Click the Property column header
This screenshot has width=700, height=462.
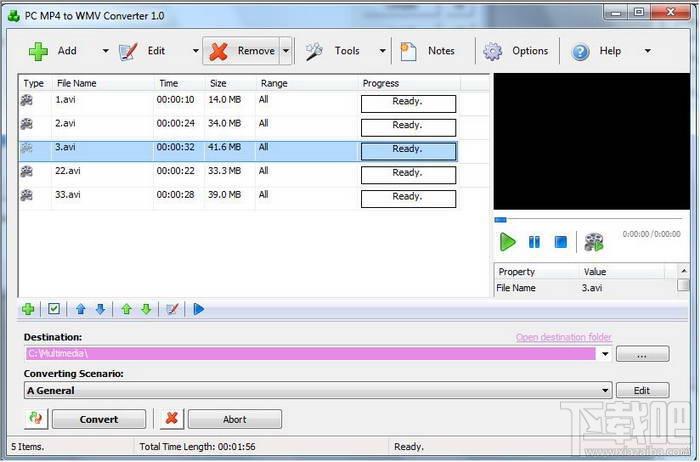pos(537,271)
